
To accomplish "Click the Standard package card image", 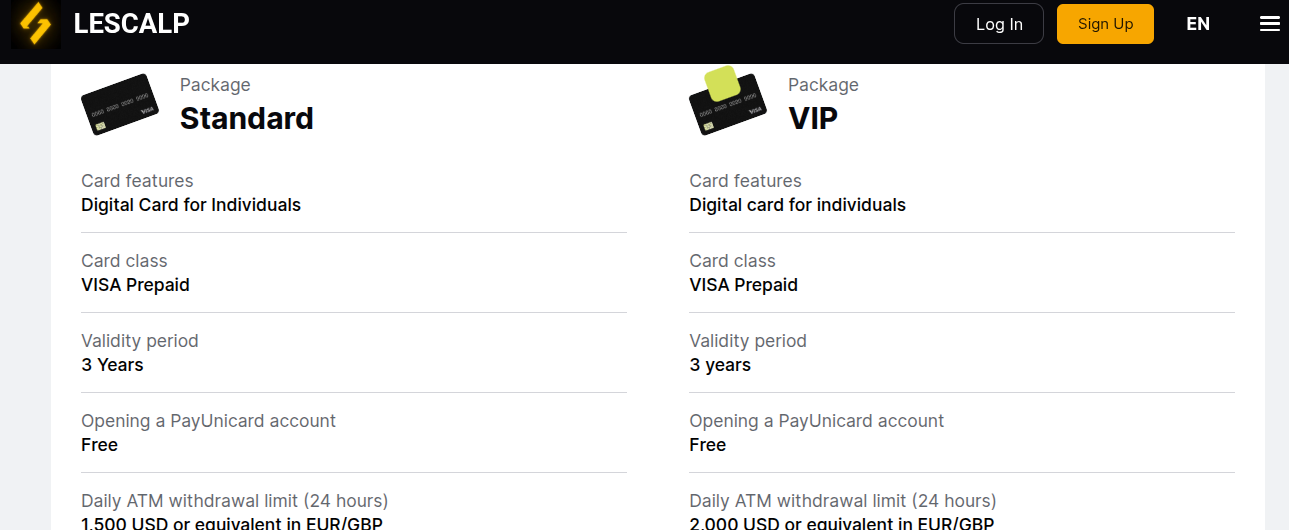I will click(x=120, y=104).
